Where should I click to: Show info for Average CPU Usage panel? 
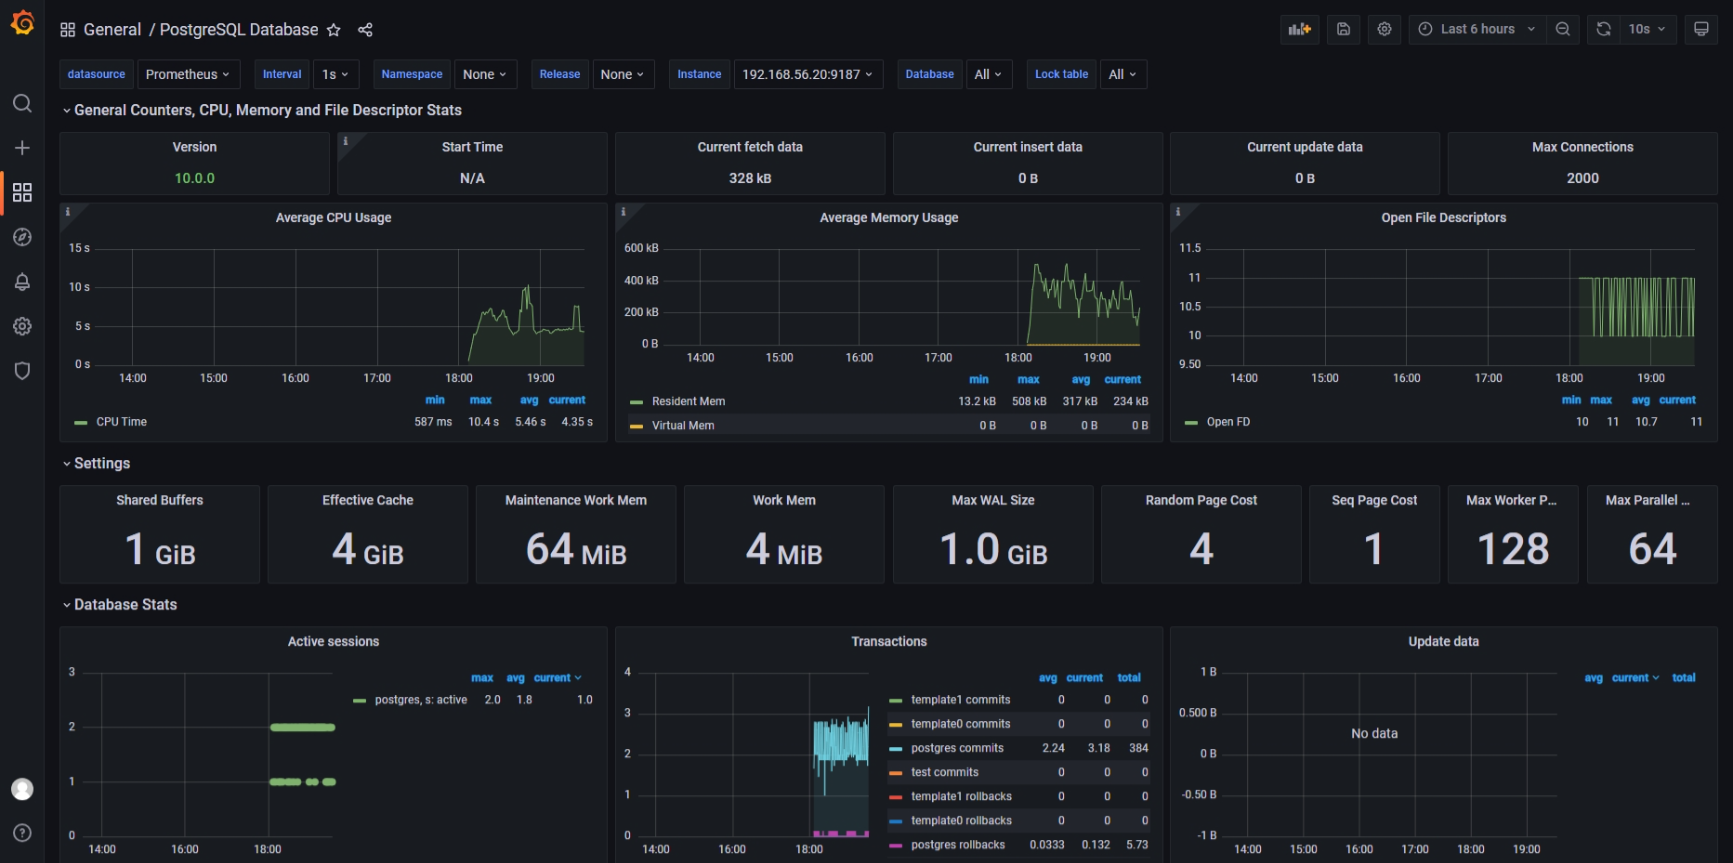68,212
